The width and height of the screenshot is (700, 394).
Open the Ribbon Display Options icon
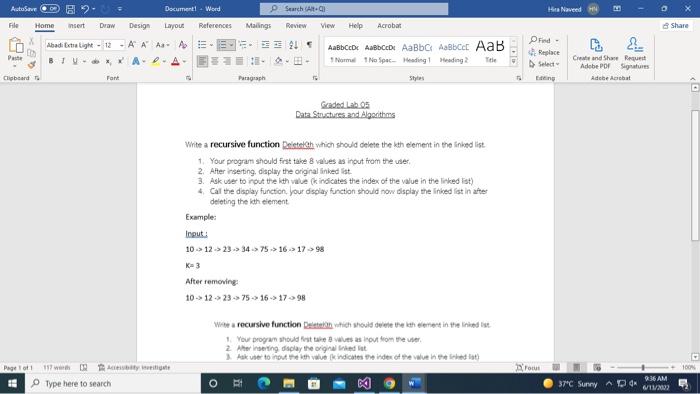point(617,8)
